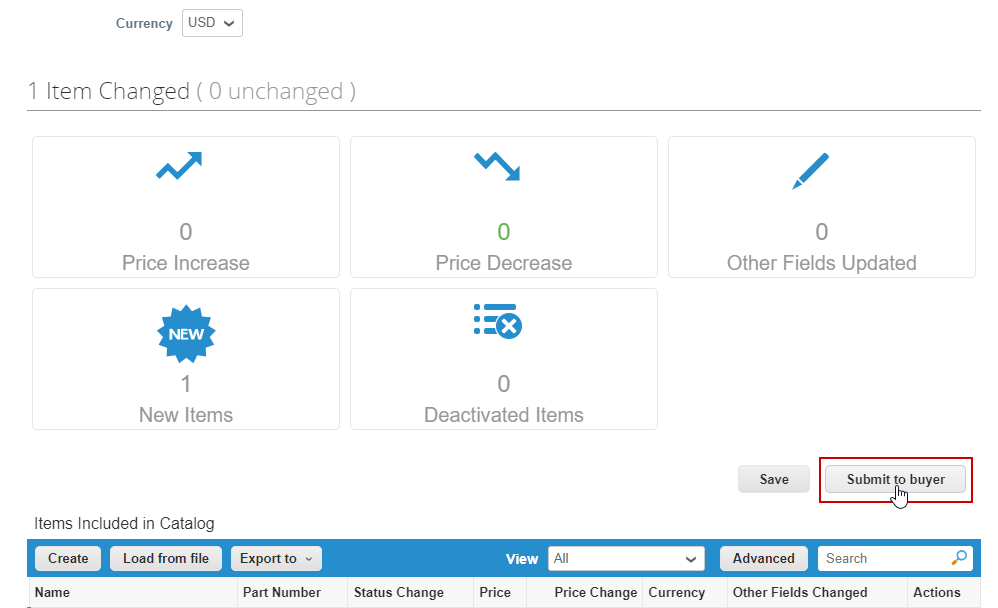Open the Currency USD dropdown

[x=212, y=23]
